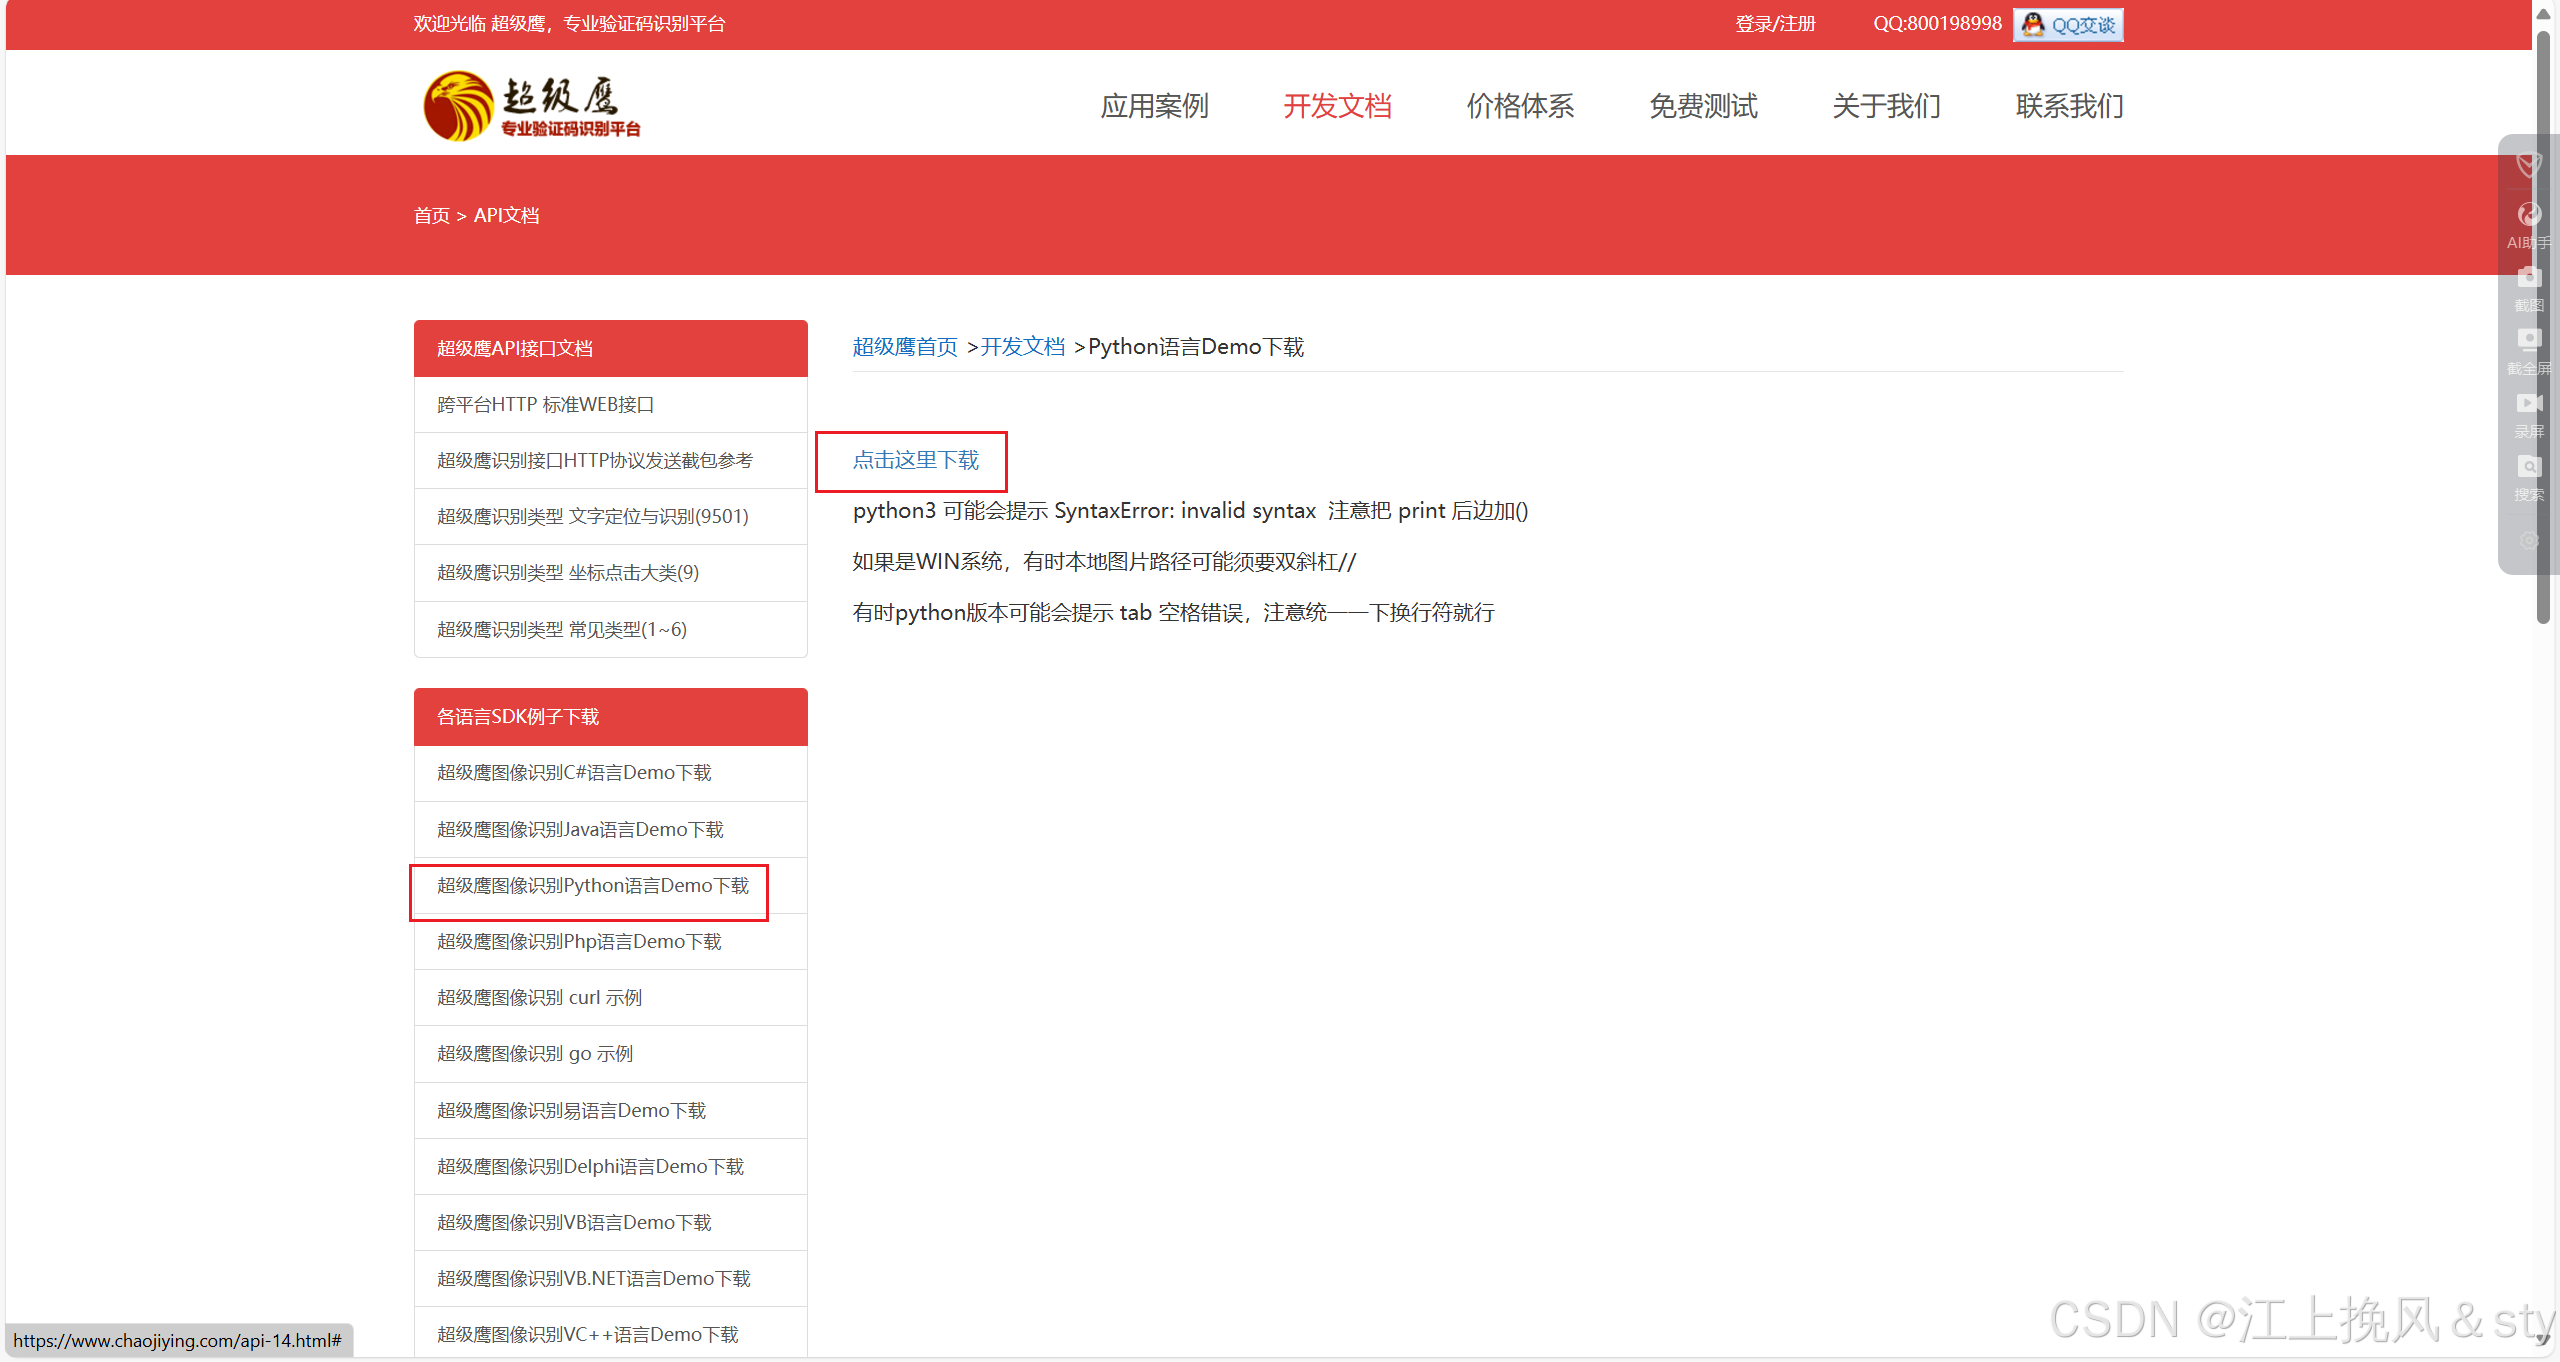Open 超级鹰图像识别 curl 示例
Viewport: 2560px width, 1362px height.
pyautogui.click(x=610, y=998)
